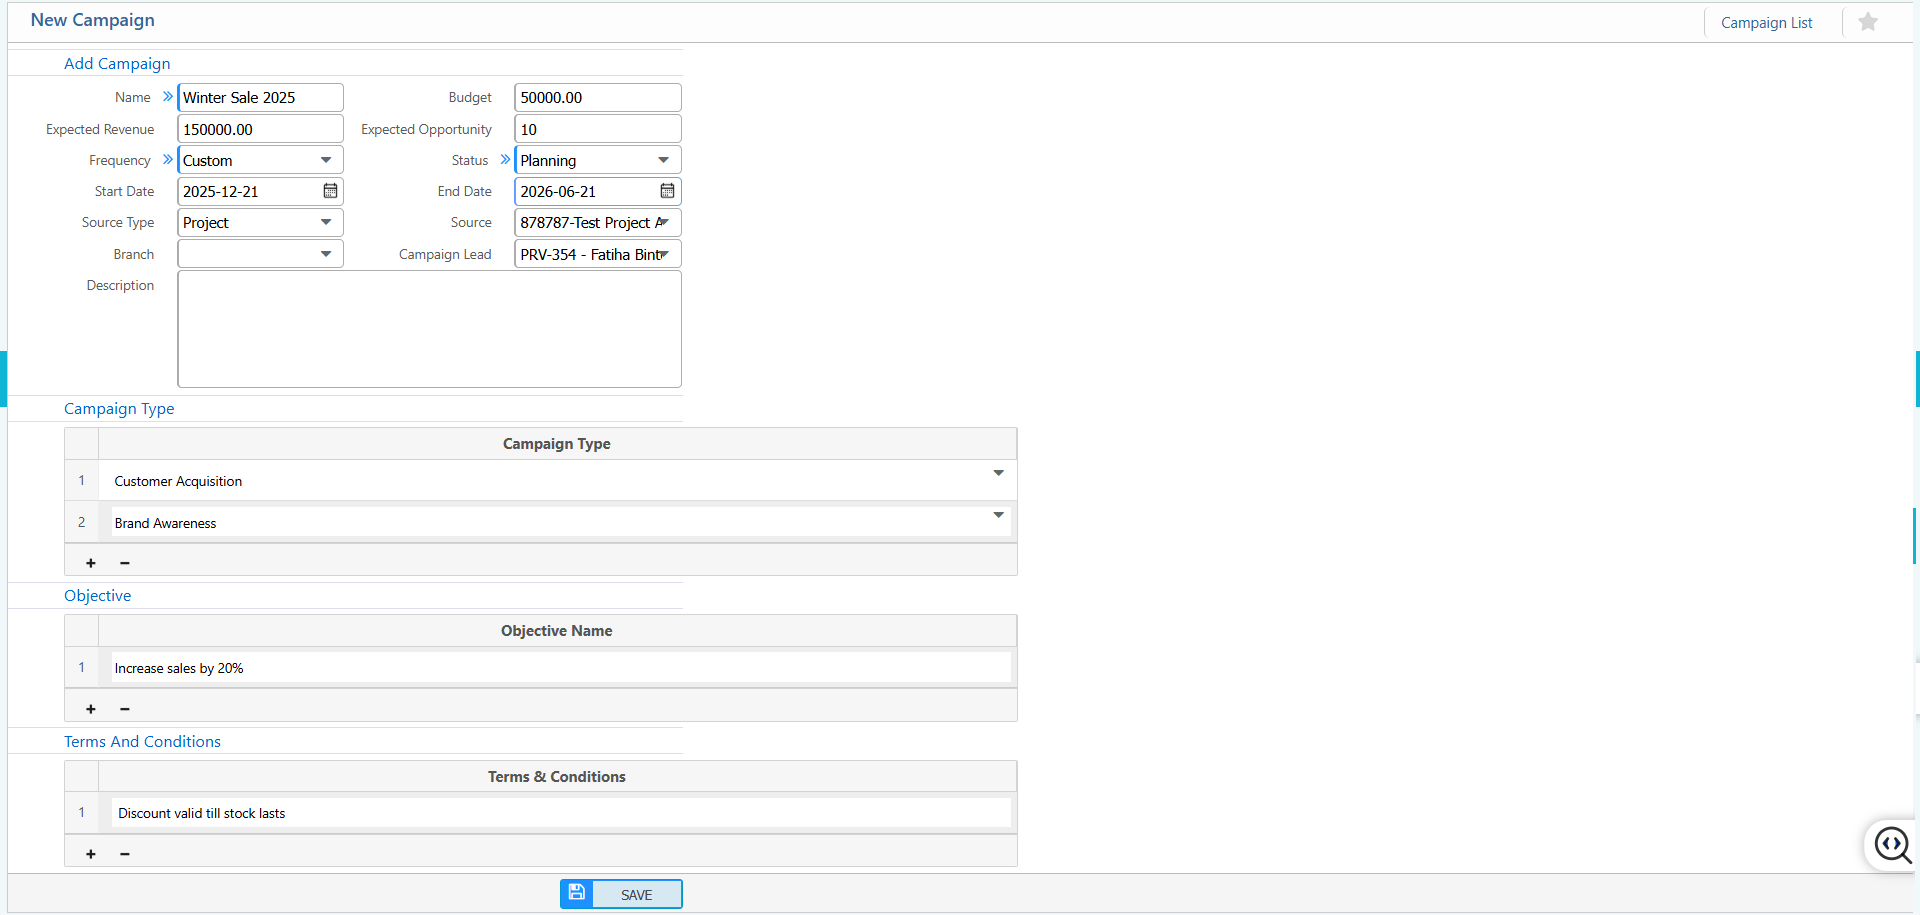Click into the Description text area
This screenshot has width=1920, height=915.
click(x=429, y=329)
